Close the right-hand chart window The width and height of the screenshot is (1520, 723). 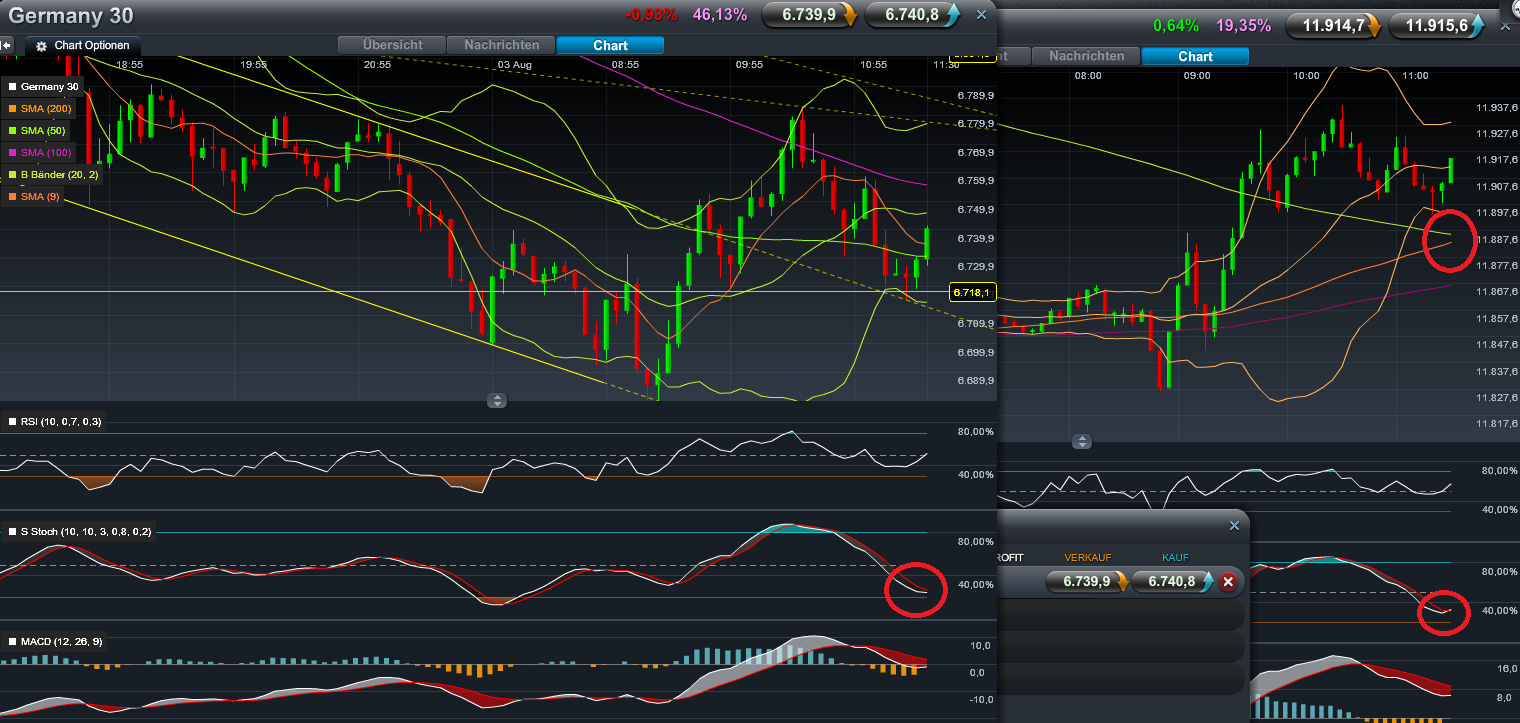point(1505,25)
